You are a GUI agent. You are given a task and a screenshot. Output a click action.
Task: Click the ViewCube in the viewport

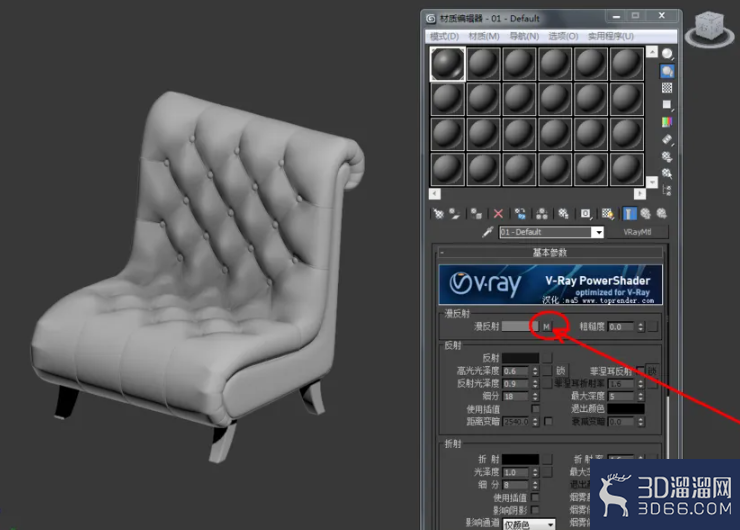click(x=709, y=28)
